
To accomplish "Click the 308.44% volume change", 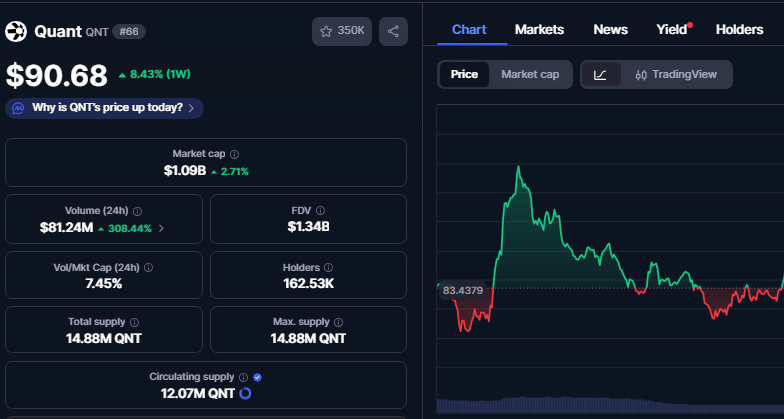I will [x=126, y=228].
